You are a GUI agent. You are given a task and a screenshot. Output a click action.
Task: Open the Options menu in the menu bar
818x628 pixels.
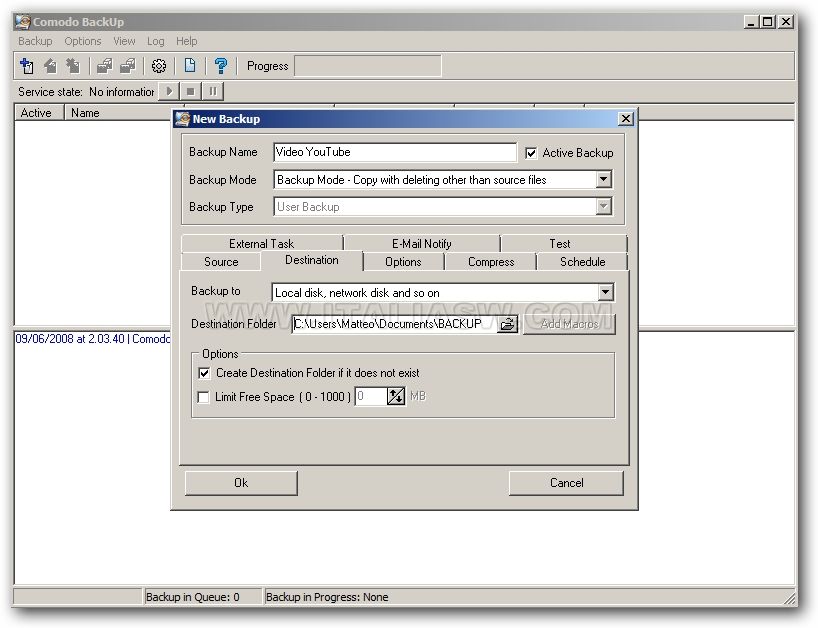(x=83, y=41)
